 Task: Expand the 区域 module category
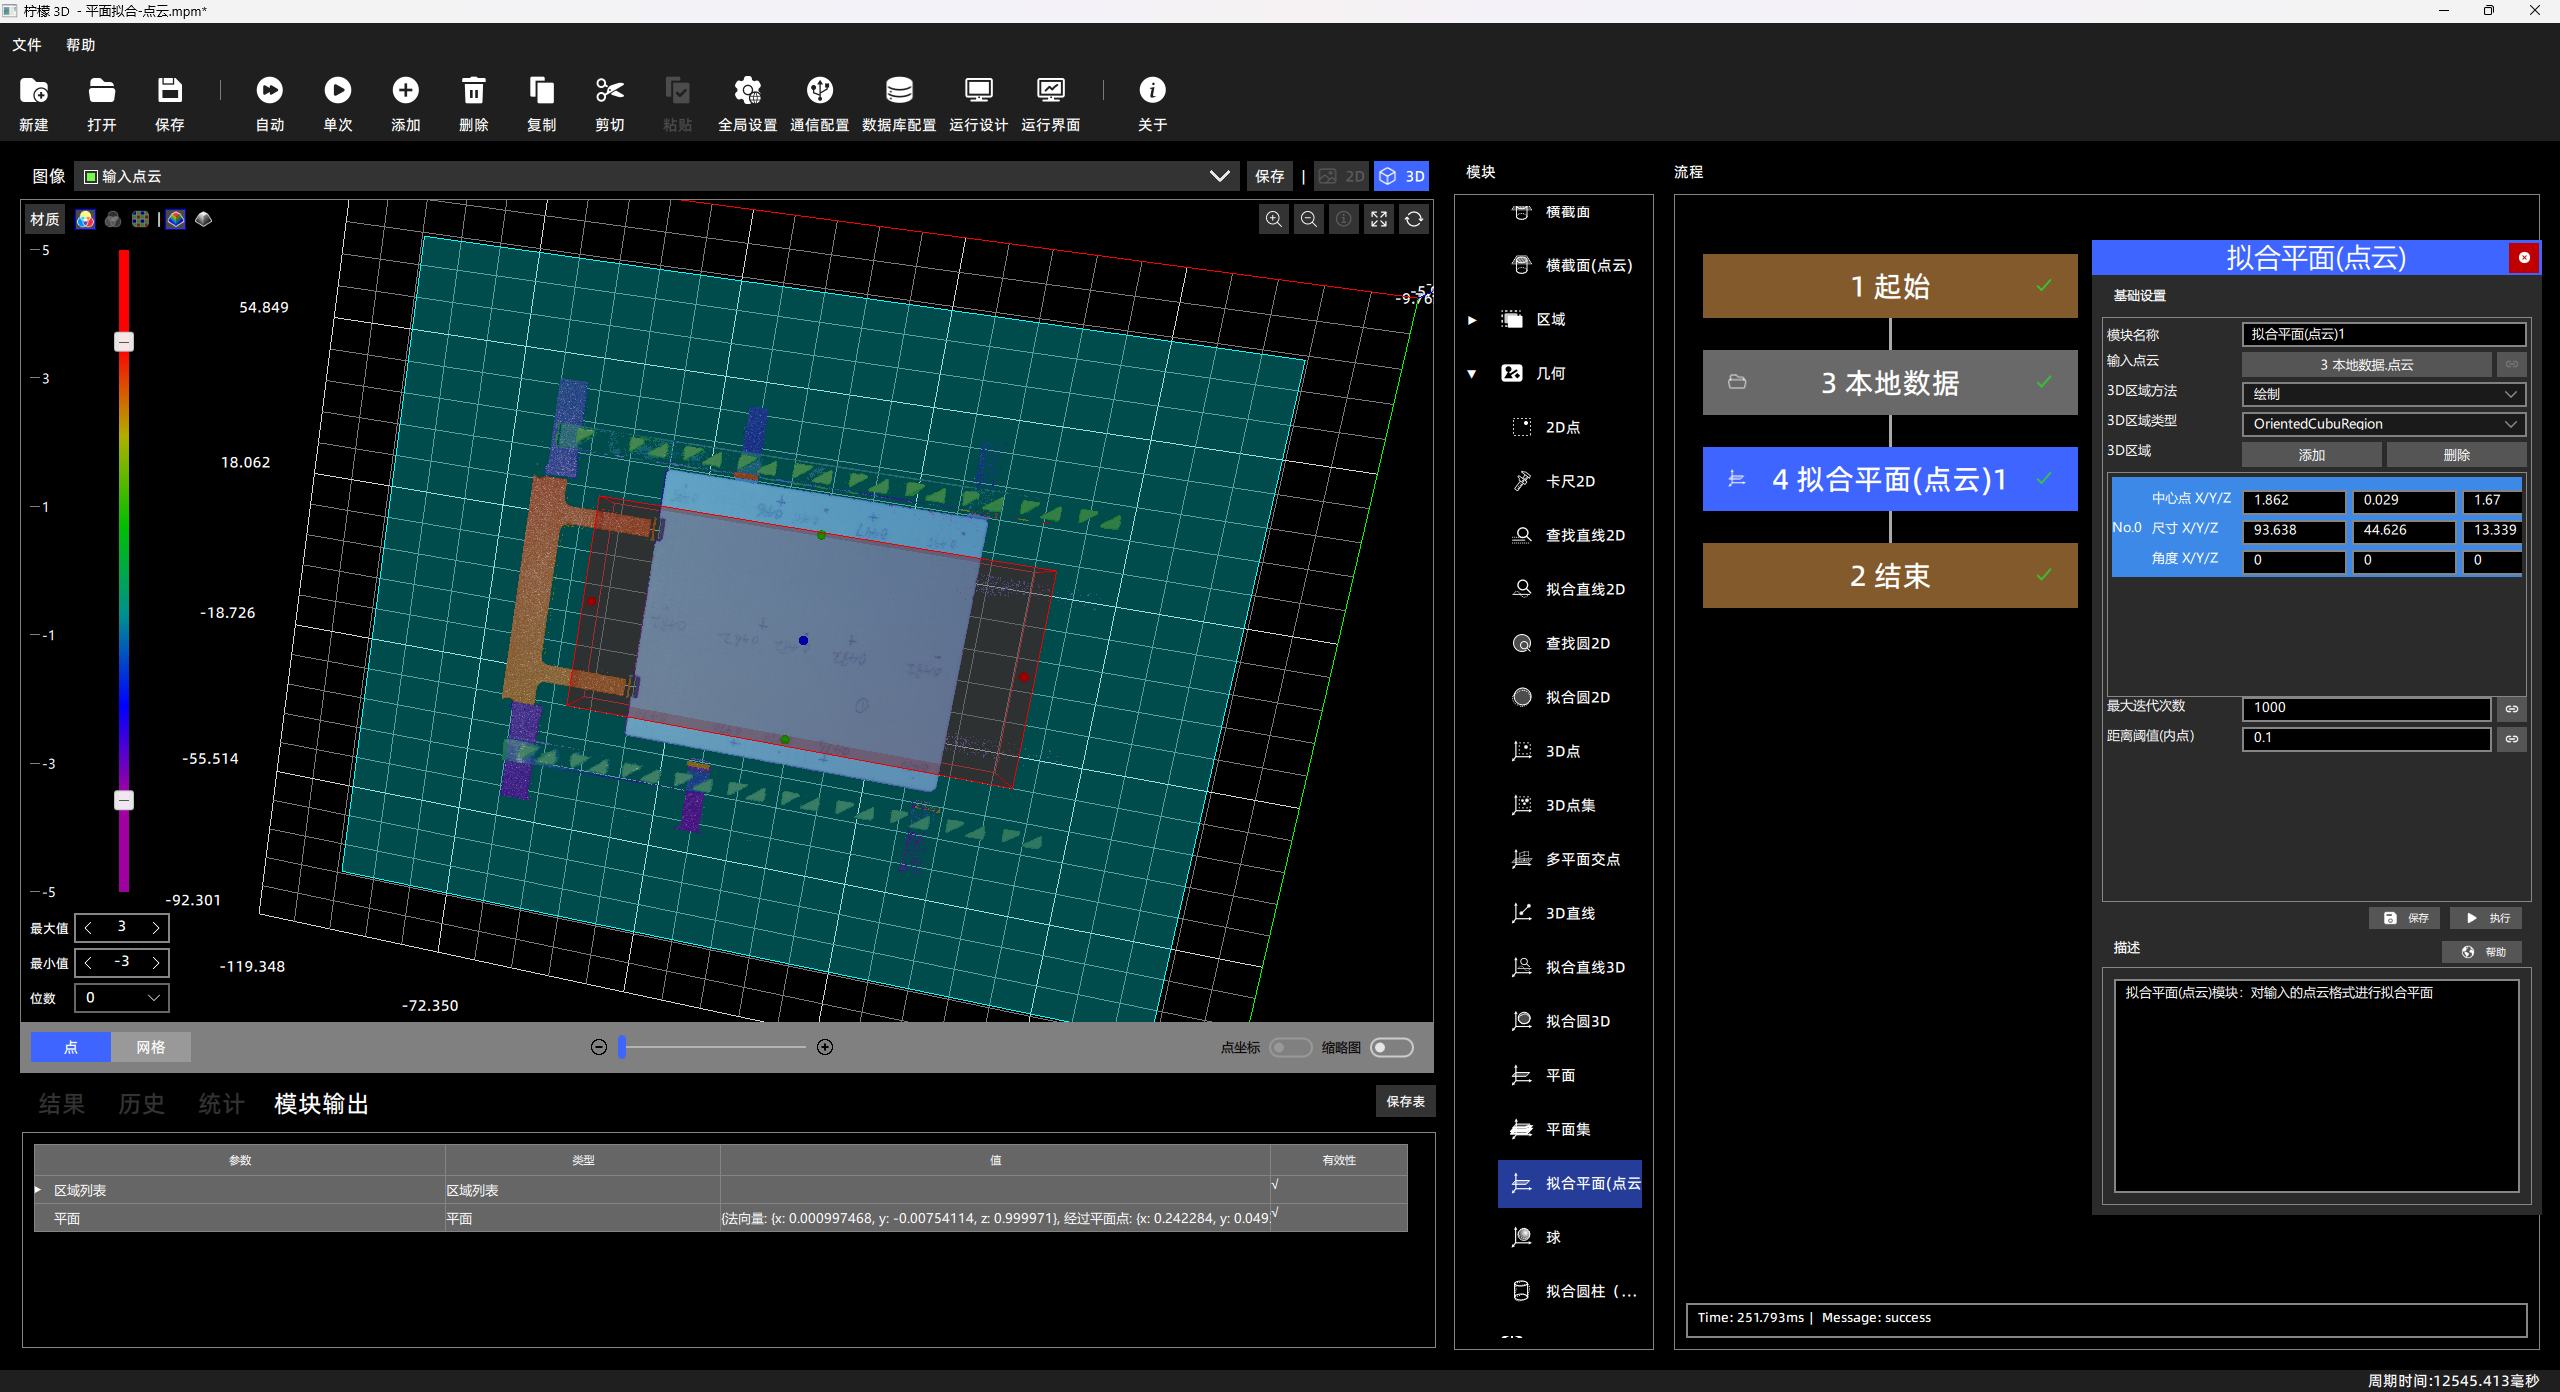(x=1472, y=320)
